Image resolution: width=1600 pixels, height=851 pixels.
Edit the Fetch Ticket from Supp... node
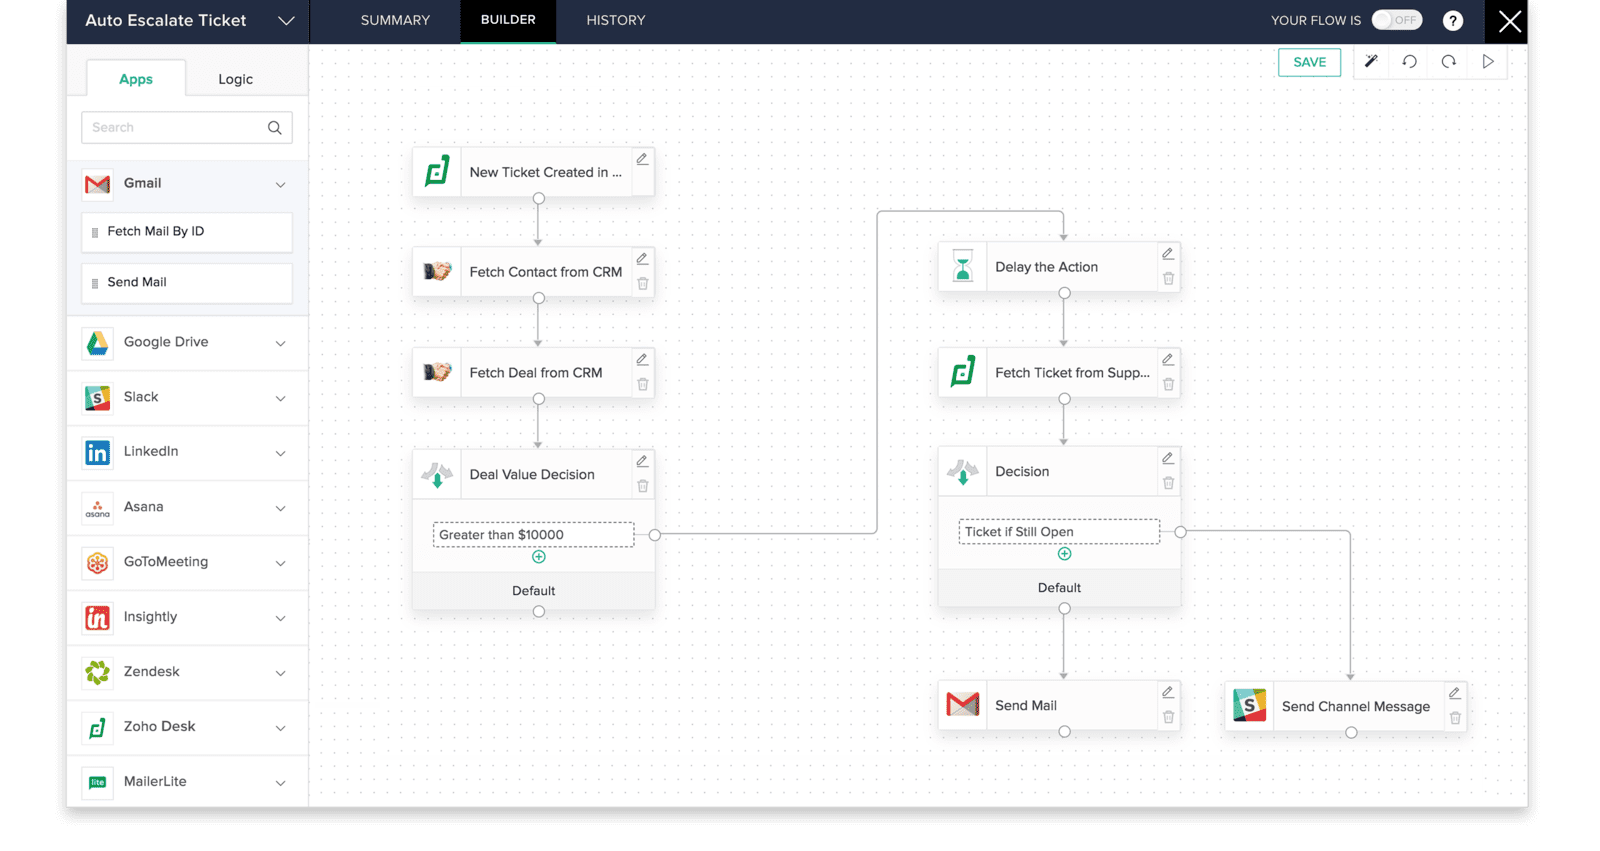[1168, 360]
